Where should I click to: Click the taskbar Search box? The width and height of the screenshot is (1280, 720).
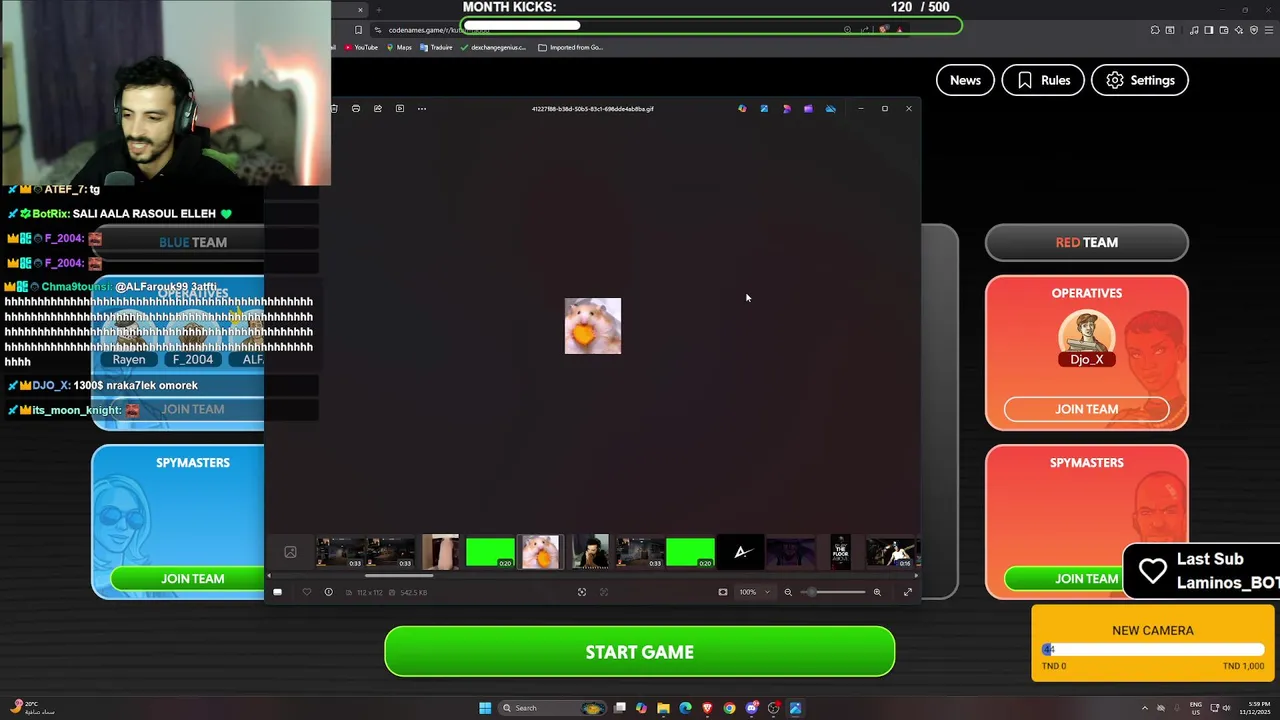tap(553, 708)
